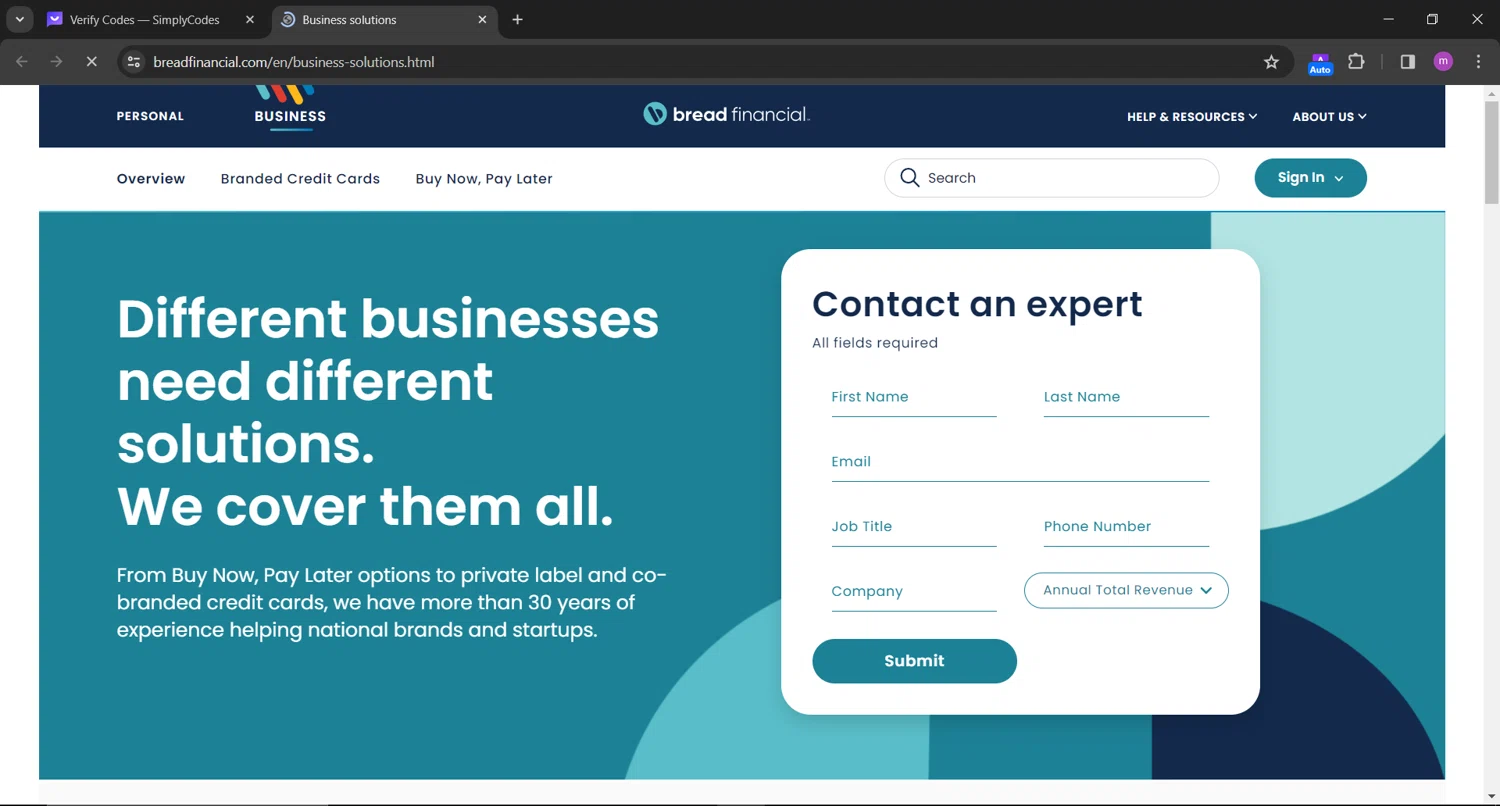Viewport: 1500px width, 806px height.
Task: Focus the site Search field
Action: [x=1051, y=178]
